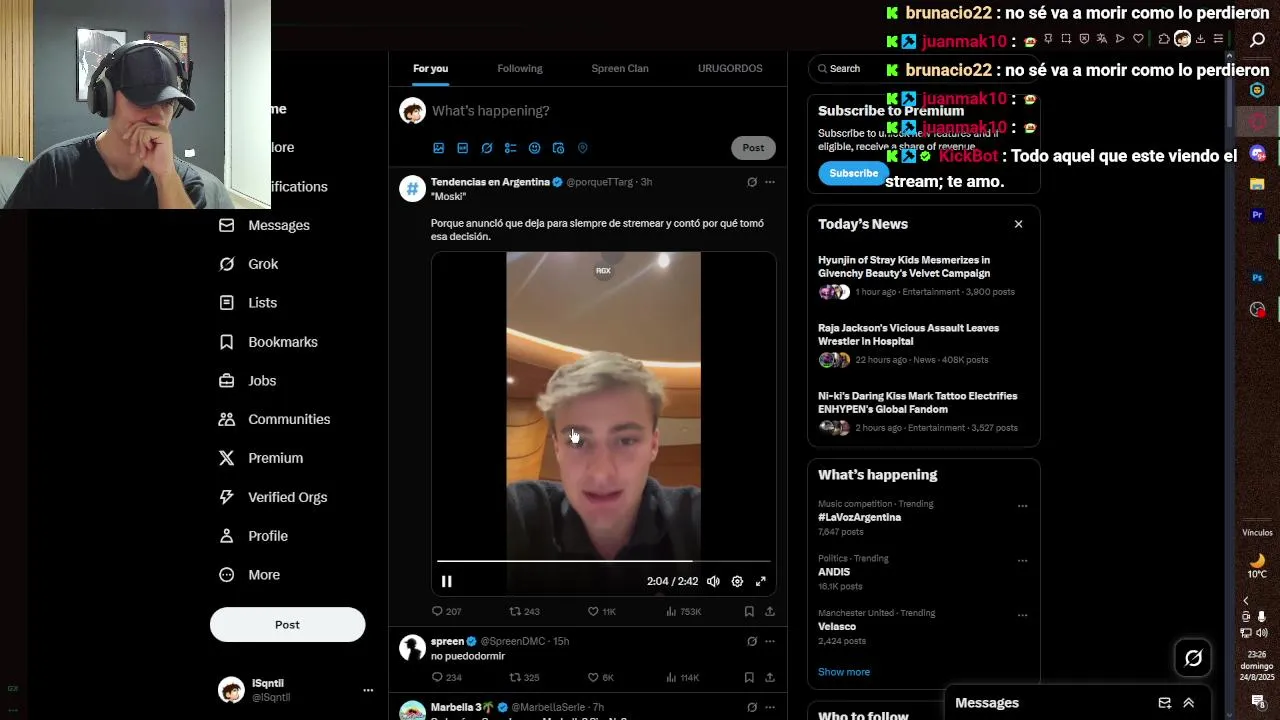Click the Subscribe button

pos(854,173)
